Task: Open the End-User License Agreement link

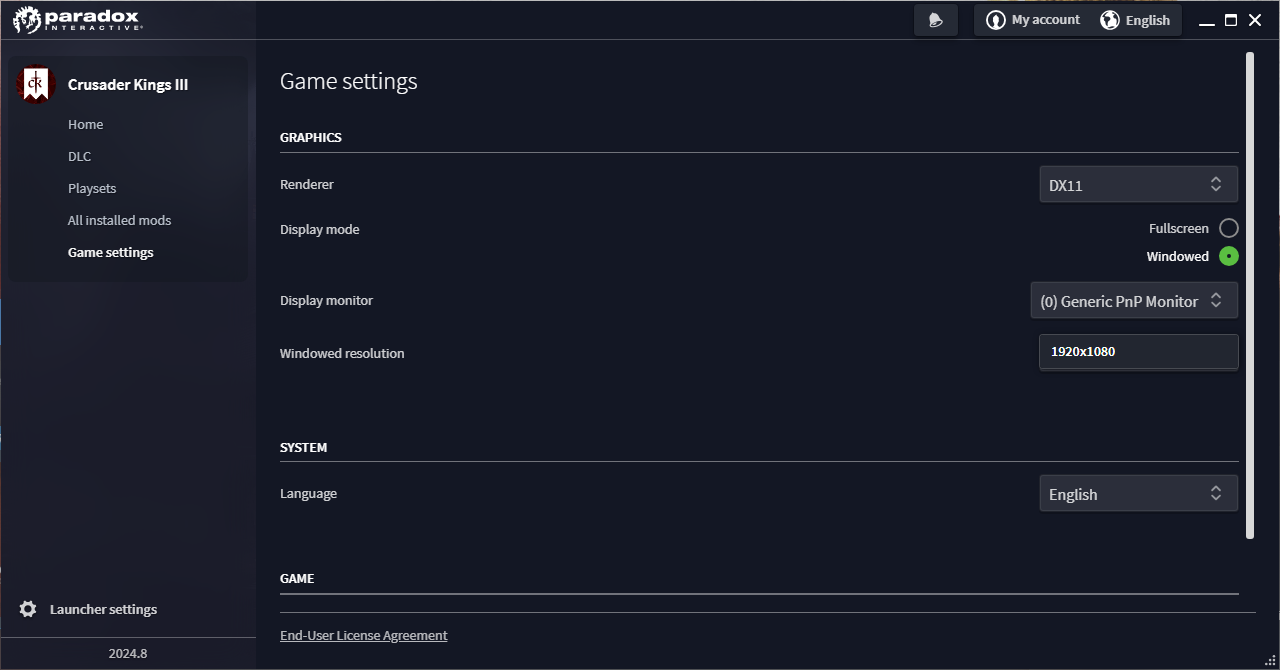Action: [364, 635]
